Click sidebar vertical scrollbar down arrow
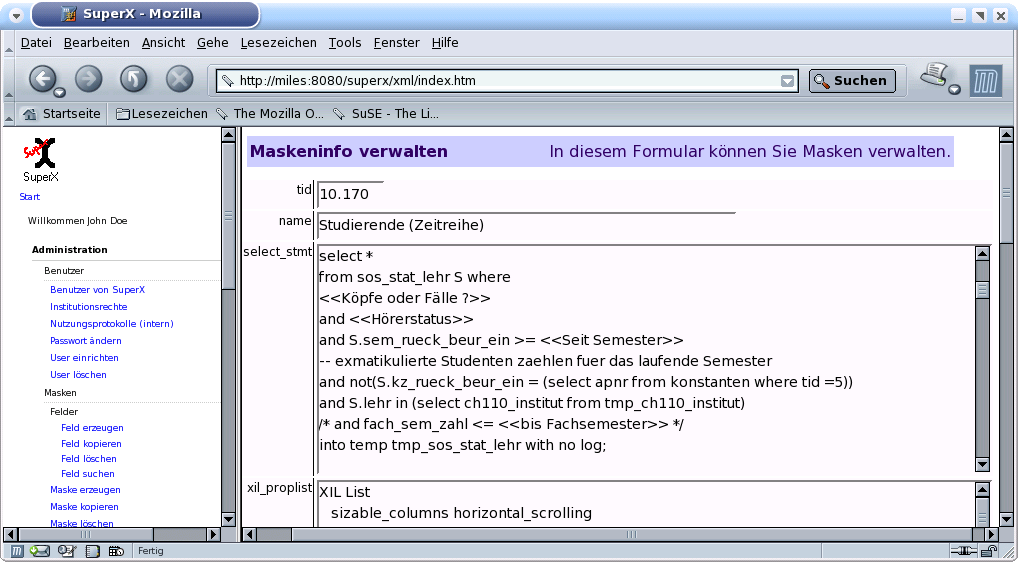This screenshot has height=562, width=1018. [228, 519]
